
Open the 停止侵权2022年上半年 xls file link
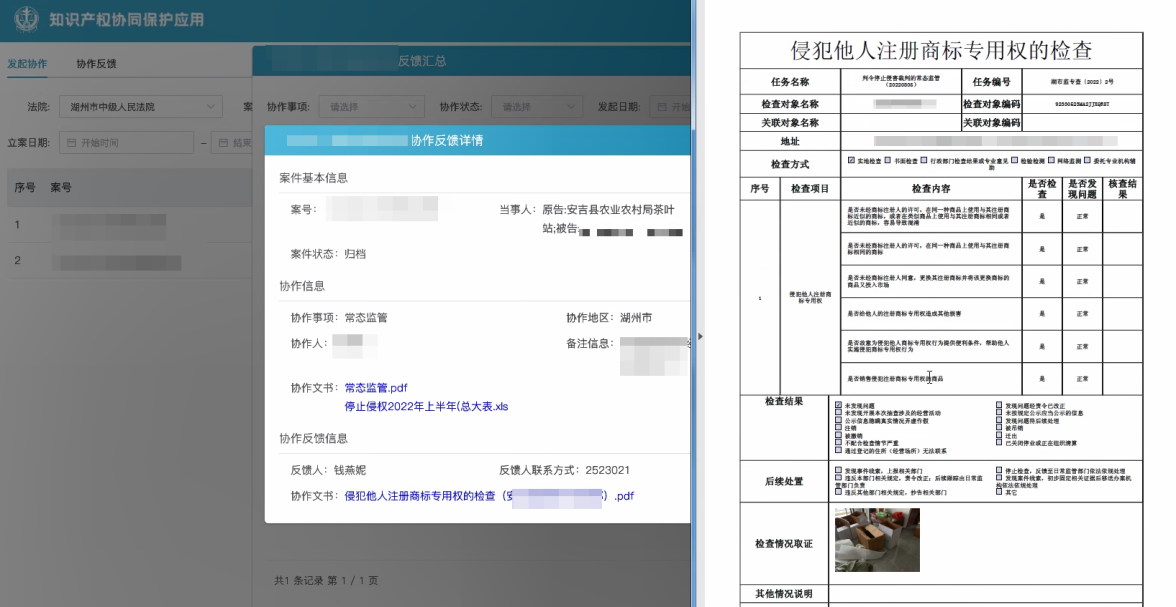[426, 406]
